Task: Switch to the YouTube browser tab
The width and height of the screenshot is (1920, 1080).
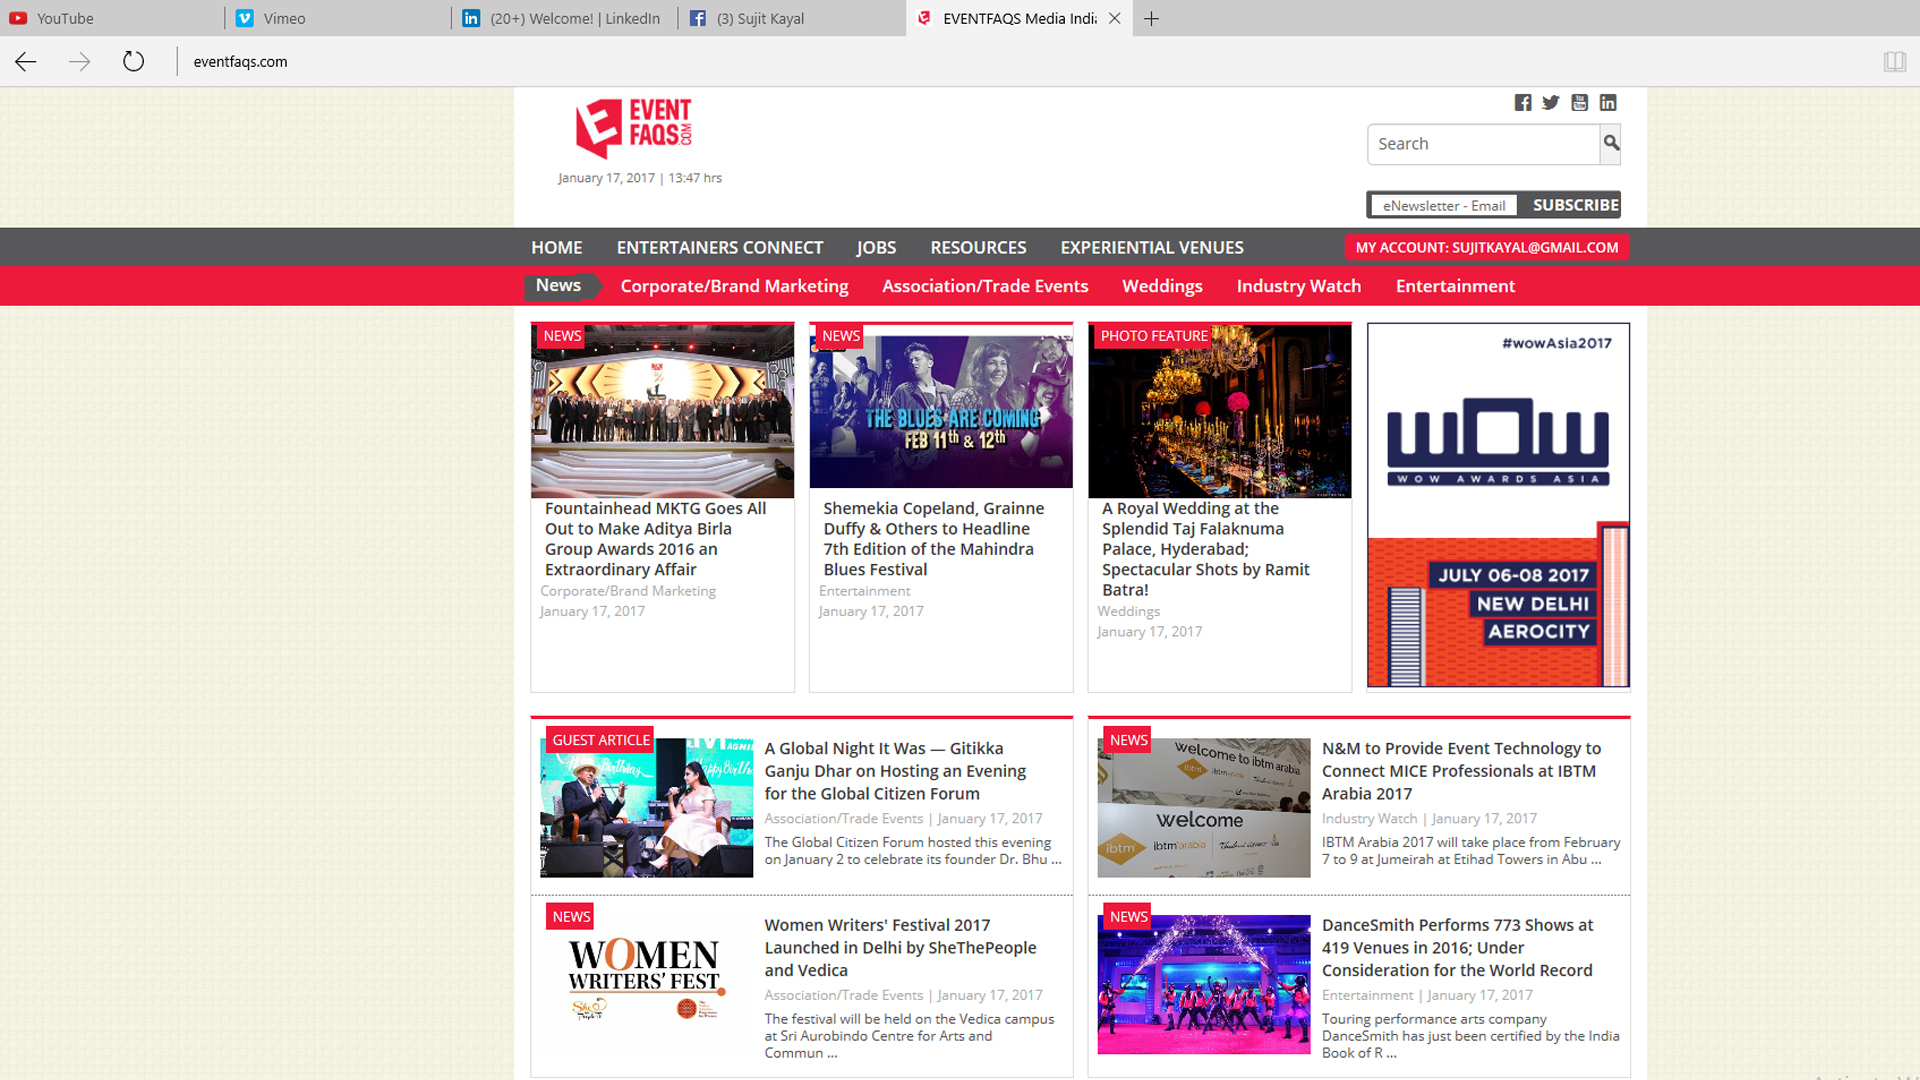Action: (x=112, y=18)
